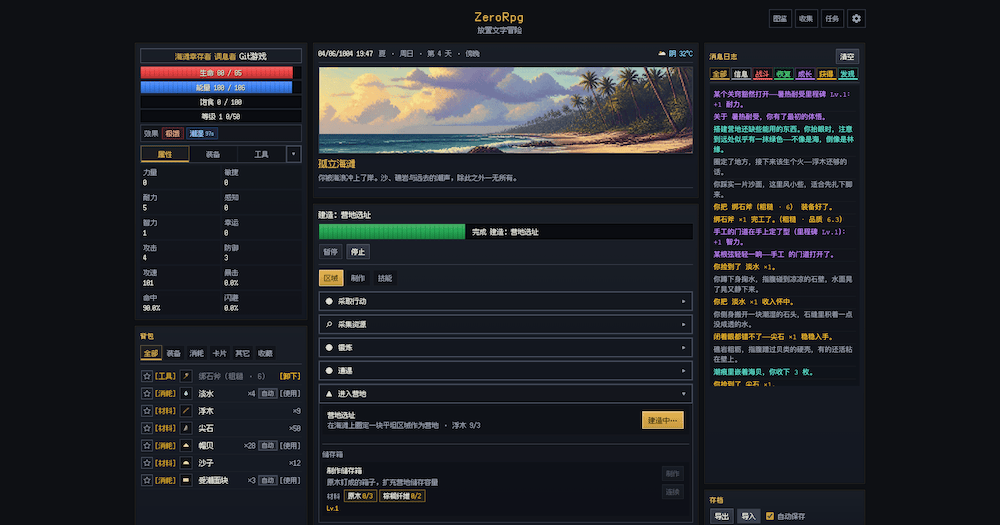Click the 建造中 build button
Screen dimensions: 1000x525
point(663,420)
